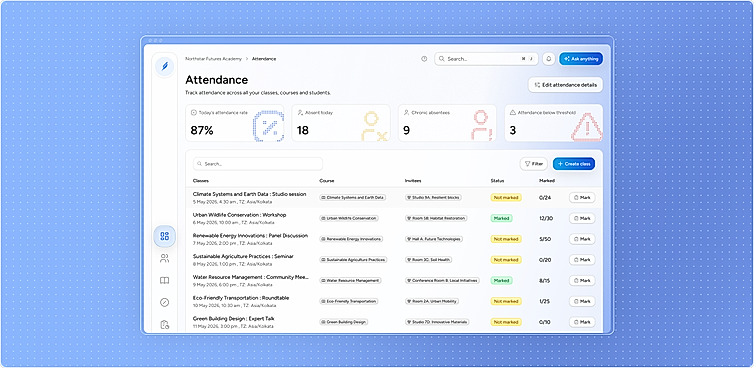
Task: Click 'Hall A: Future Technologies' invitee tag
Action: point(434,239)
